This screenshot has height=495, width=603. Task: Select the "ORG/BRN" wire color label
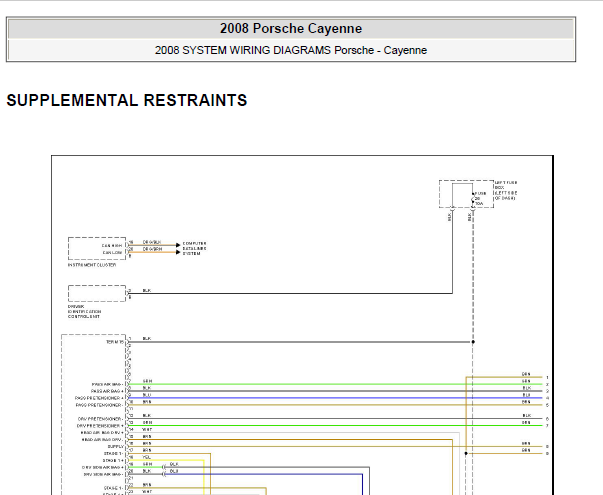[x=152, y=249]
